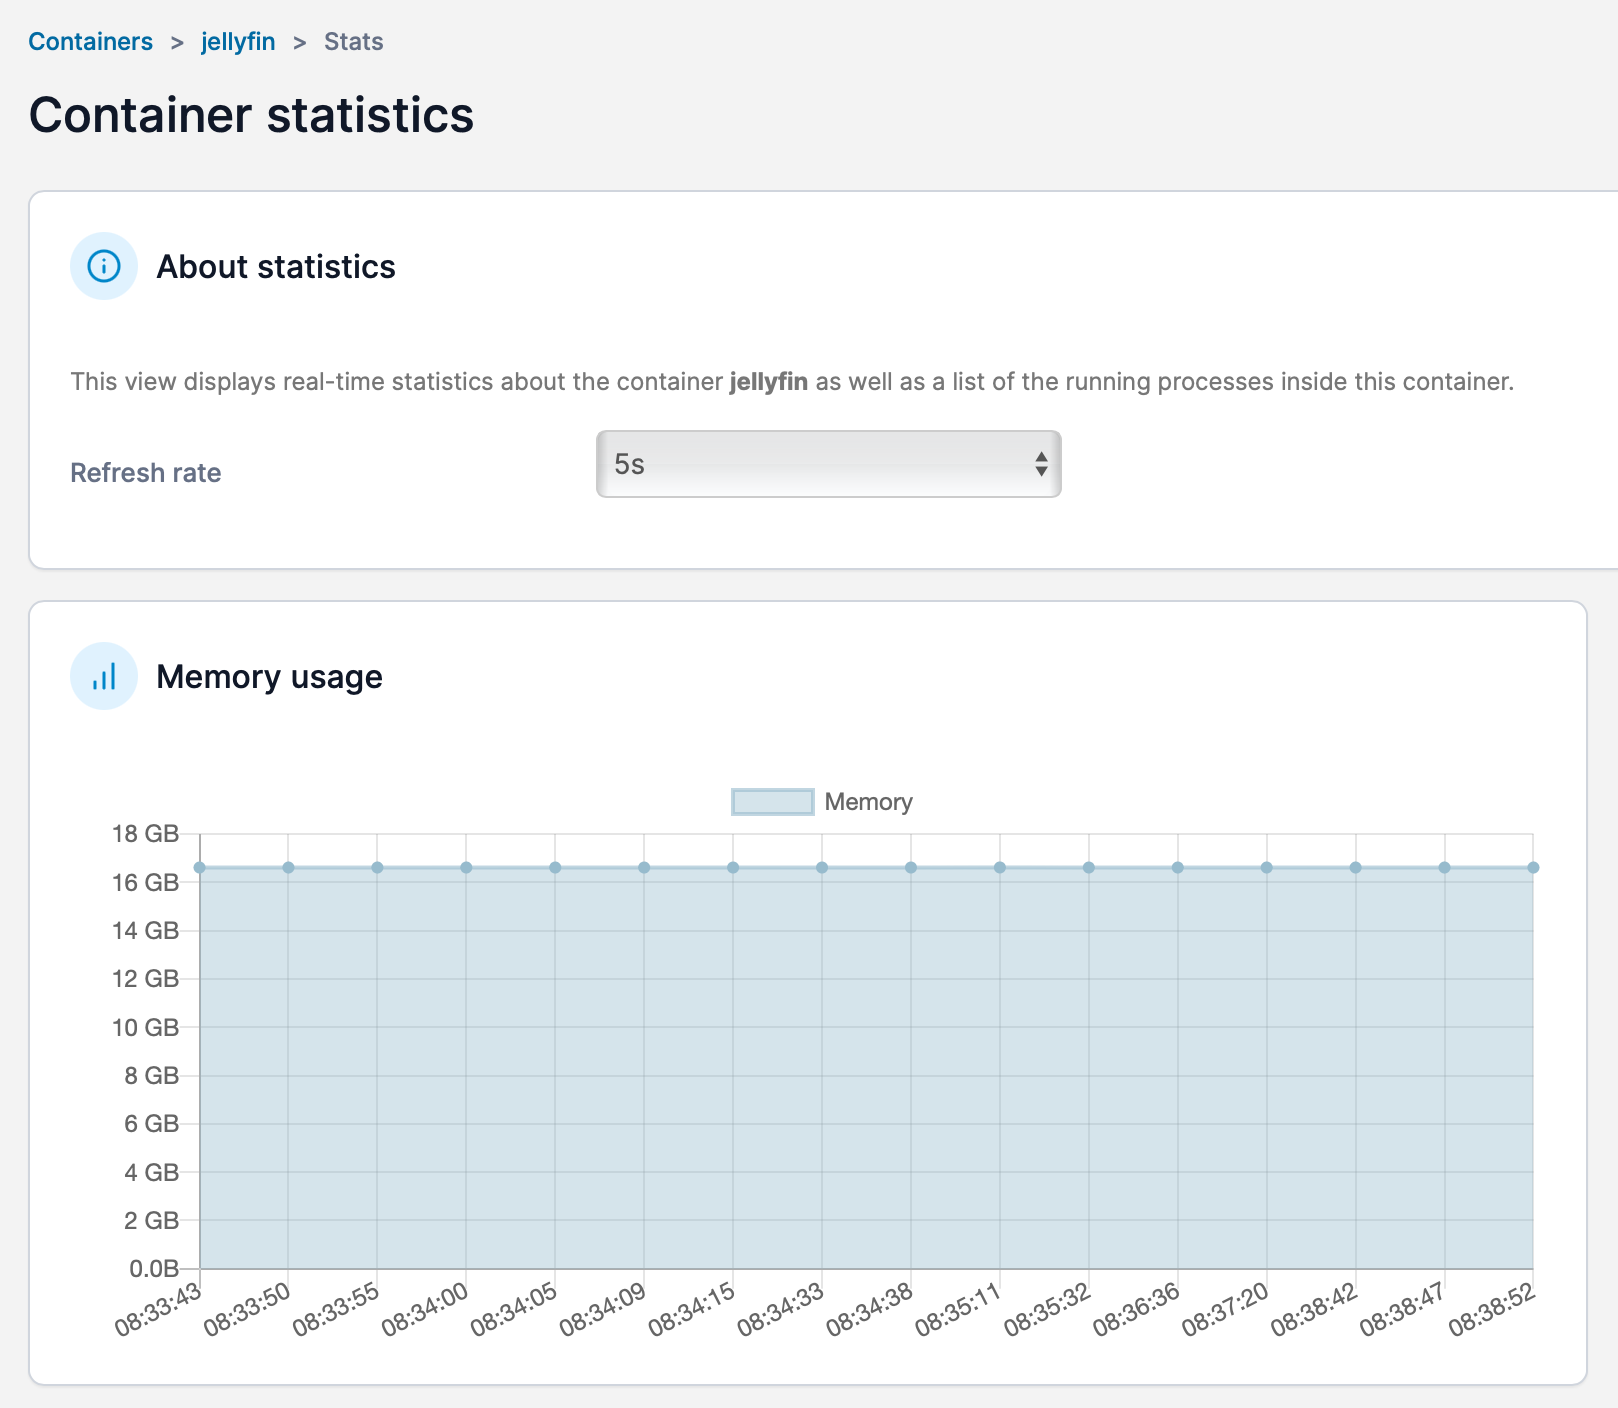Click the Refresh rate label
Screen dimensions: 1618x1408
[x=146, y=473]
